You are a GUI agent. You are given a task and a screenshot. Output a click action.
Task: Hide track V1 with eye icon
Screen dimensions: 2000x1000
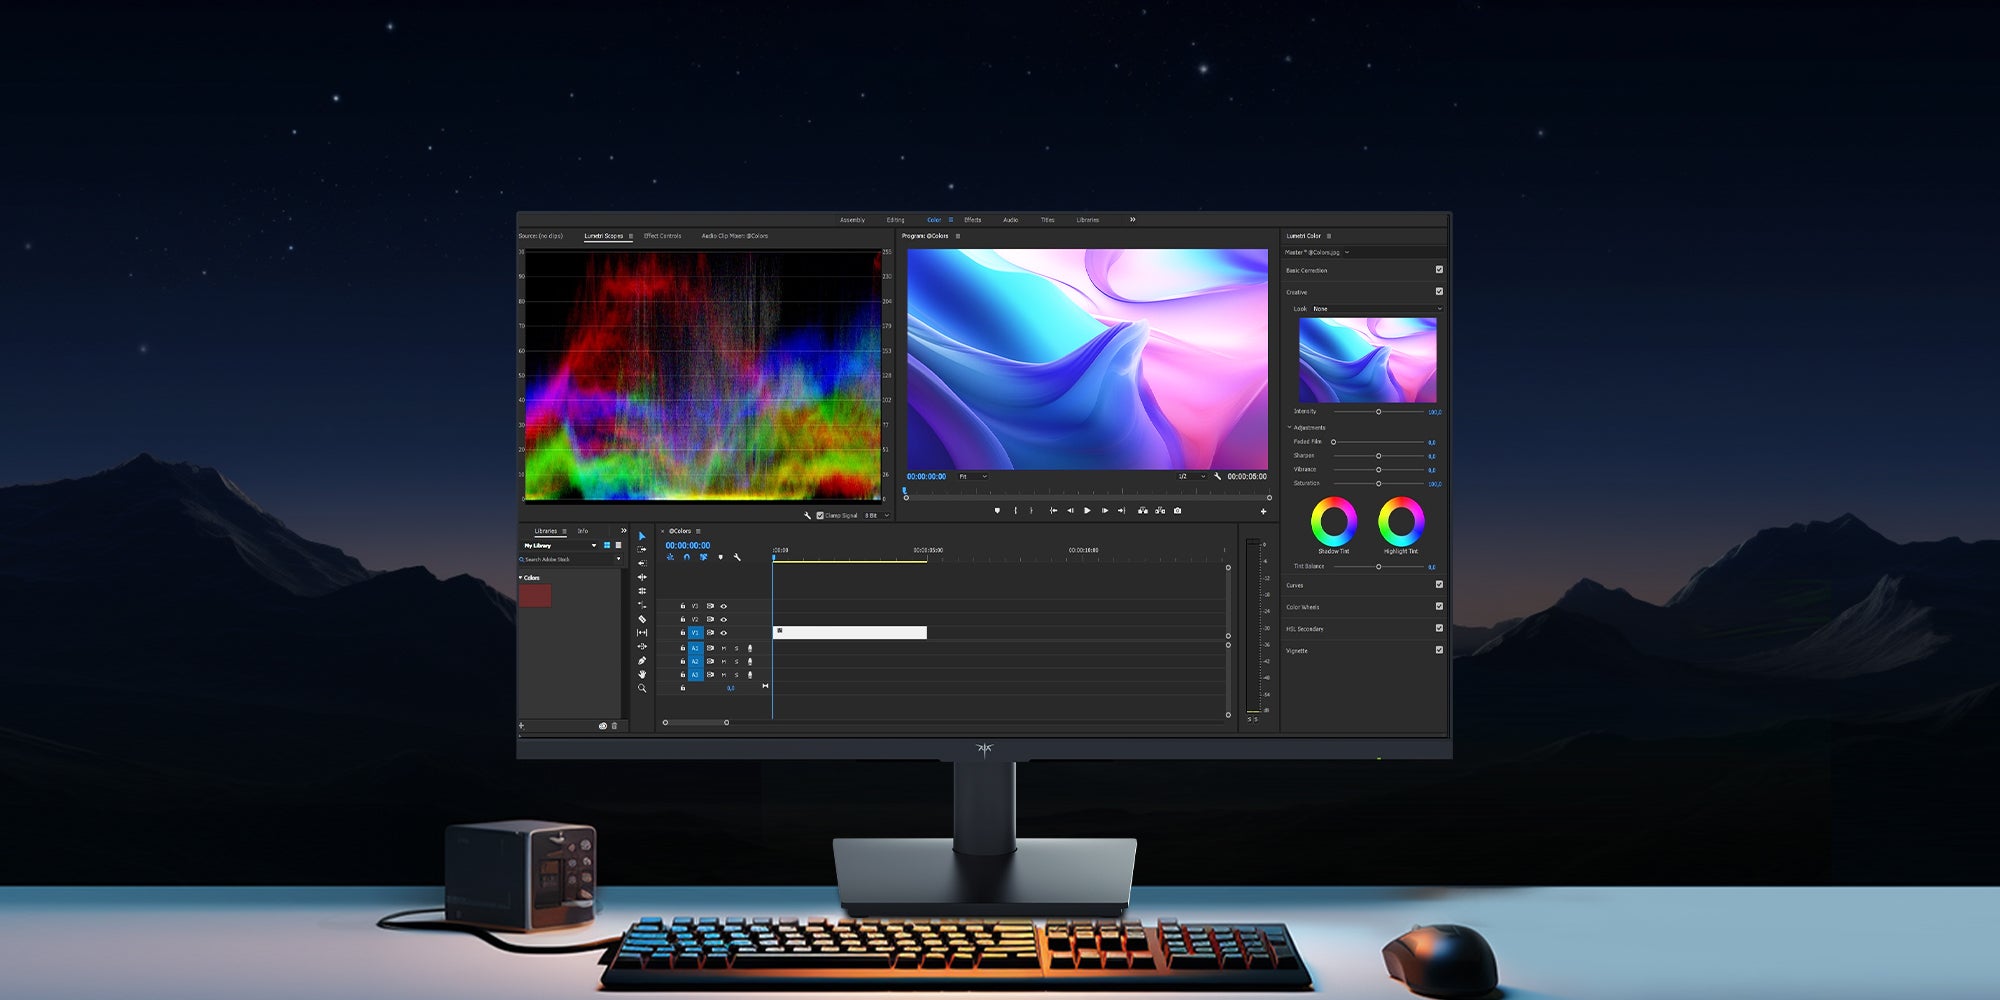click(723, 633)
